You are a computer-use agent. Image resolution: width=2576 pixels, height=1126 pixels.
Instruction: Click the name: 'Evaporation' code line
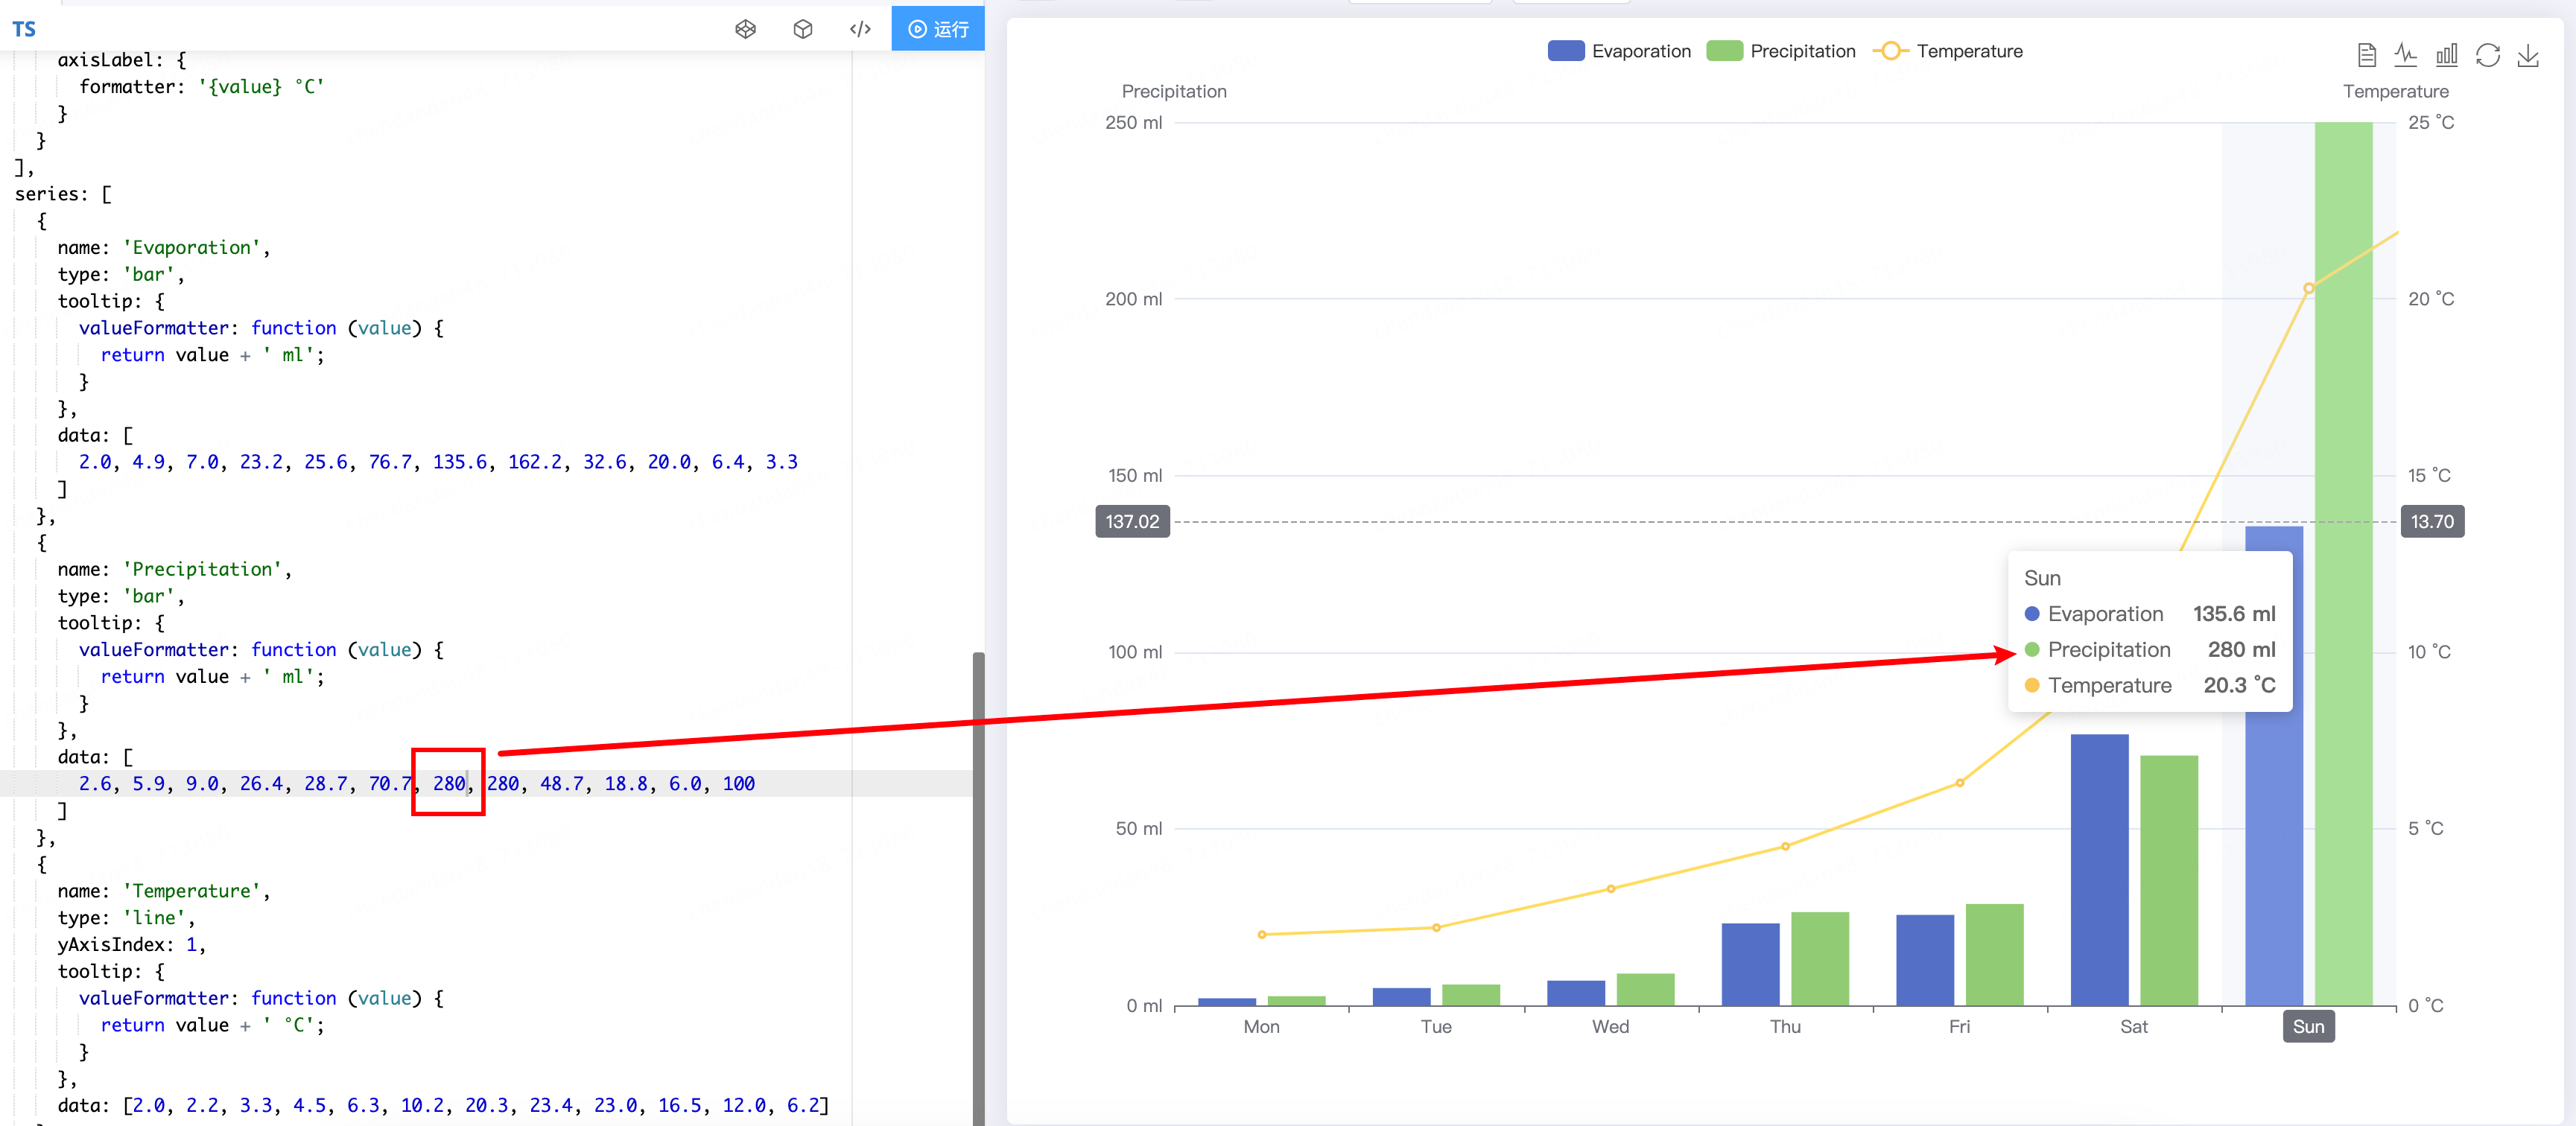click(x=164, y=248)
